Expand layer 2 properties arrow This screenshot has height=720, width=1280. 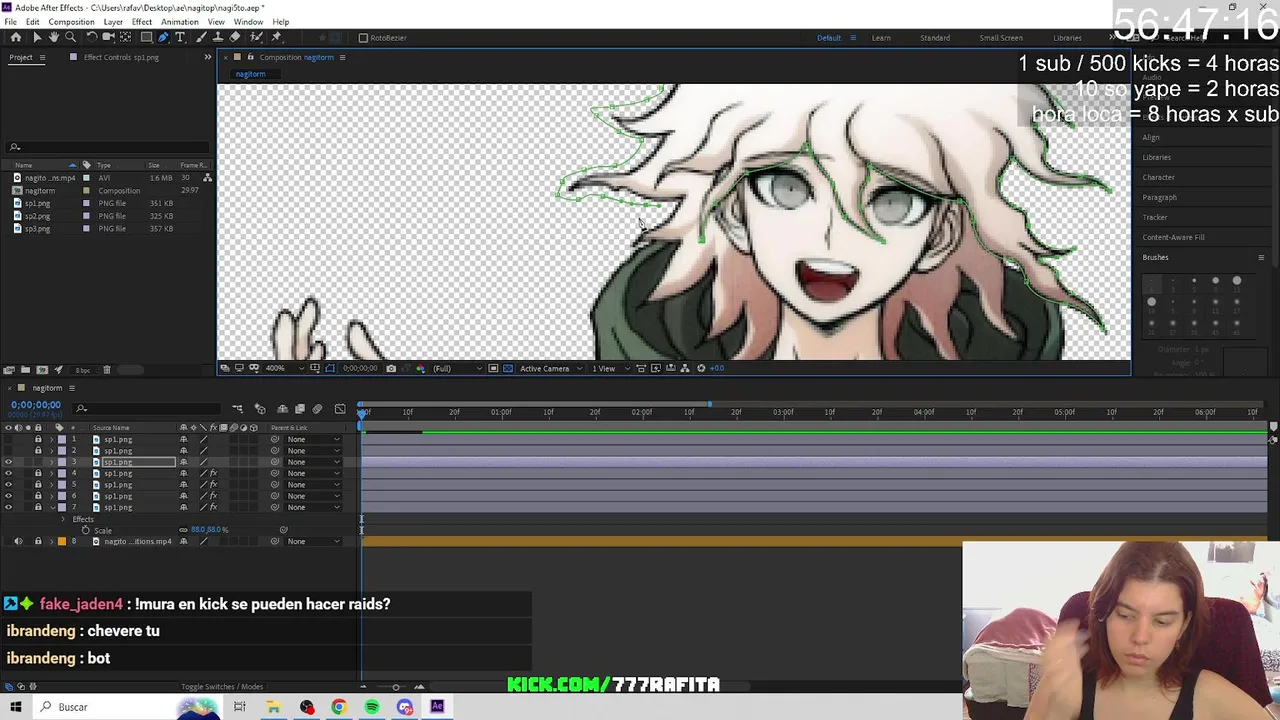tap(52, 451)
